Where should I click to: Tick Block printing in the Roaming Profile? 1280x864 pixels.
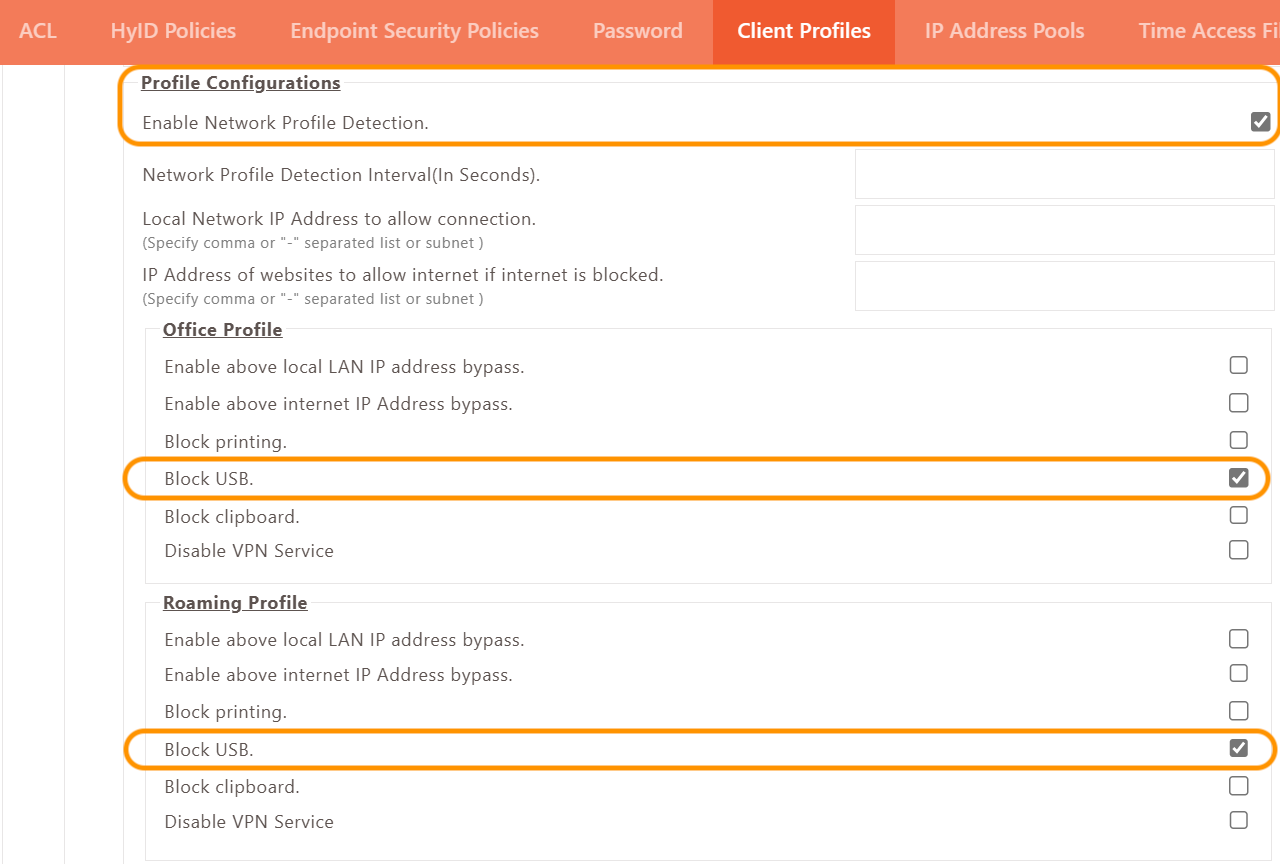(1239, 711)
